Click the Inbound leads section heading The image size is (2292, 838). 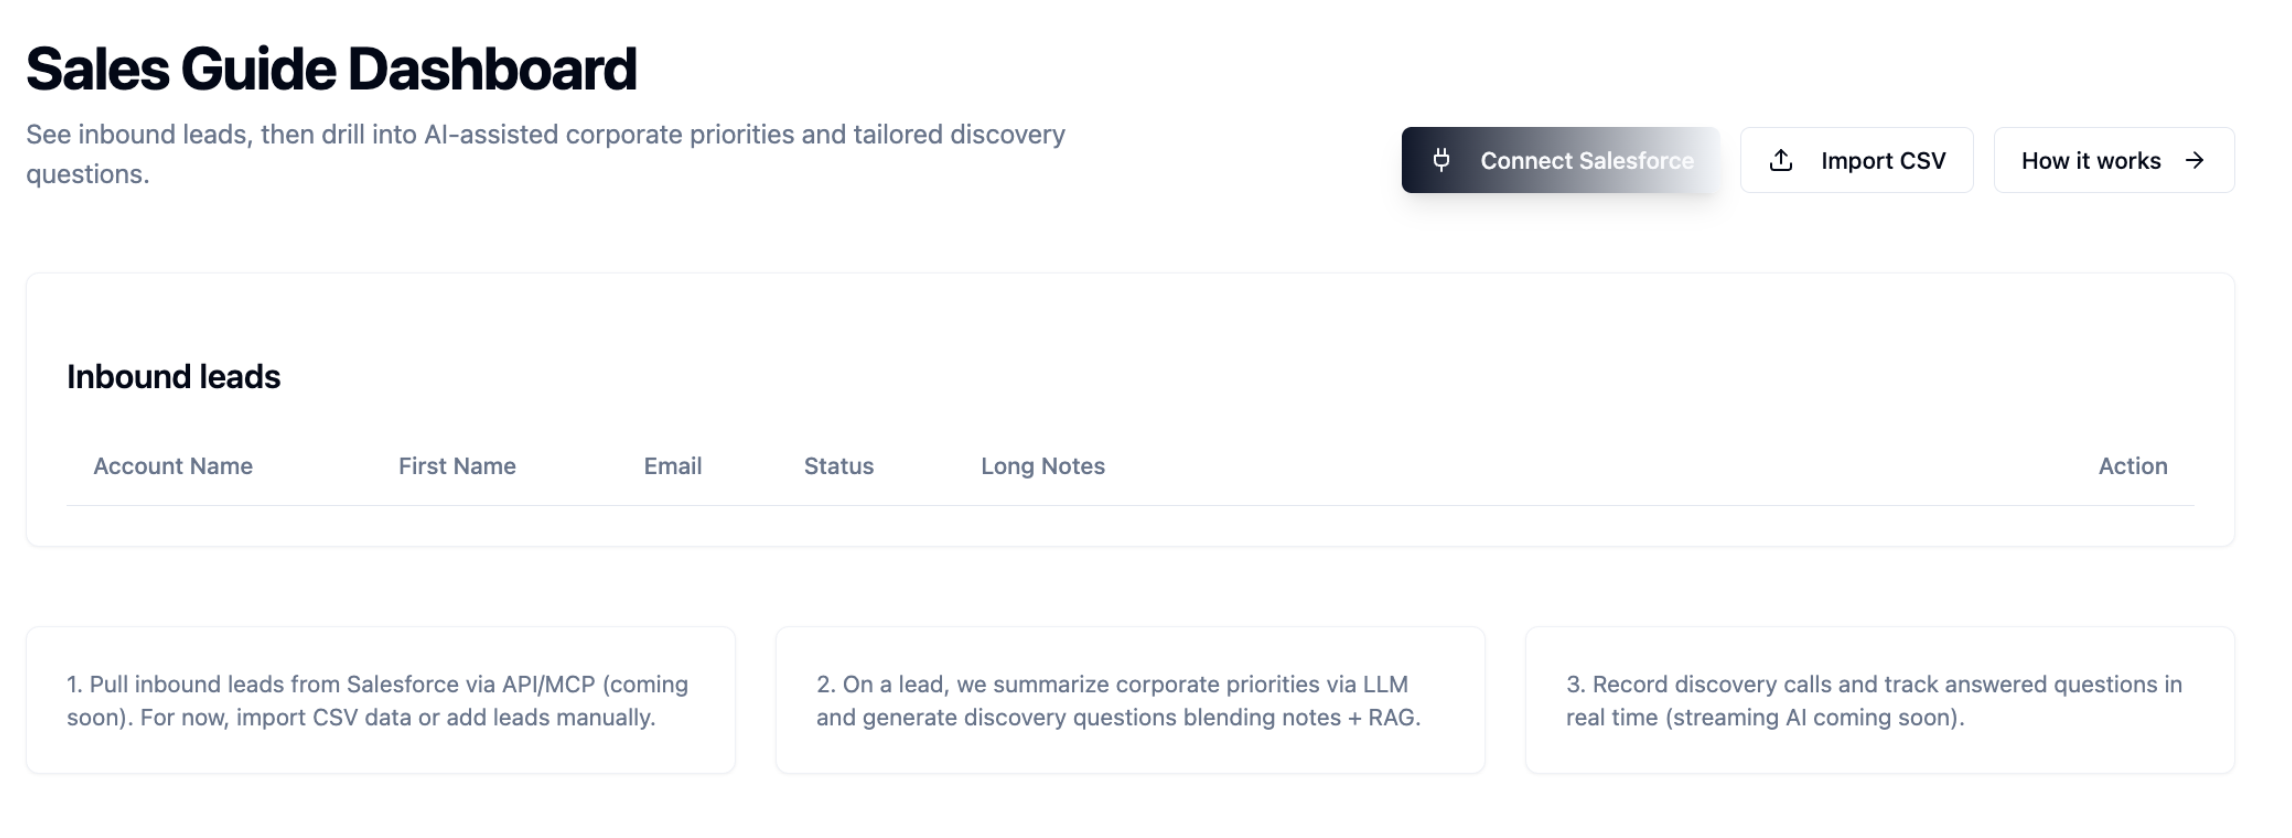(174, 377)
